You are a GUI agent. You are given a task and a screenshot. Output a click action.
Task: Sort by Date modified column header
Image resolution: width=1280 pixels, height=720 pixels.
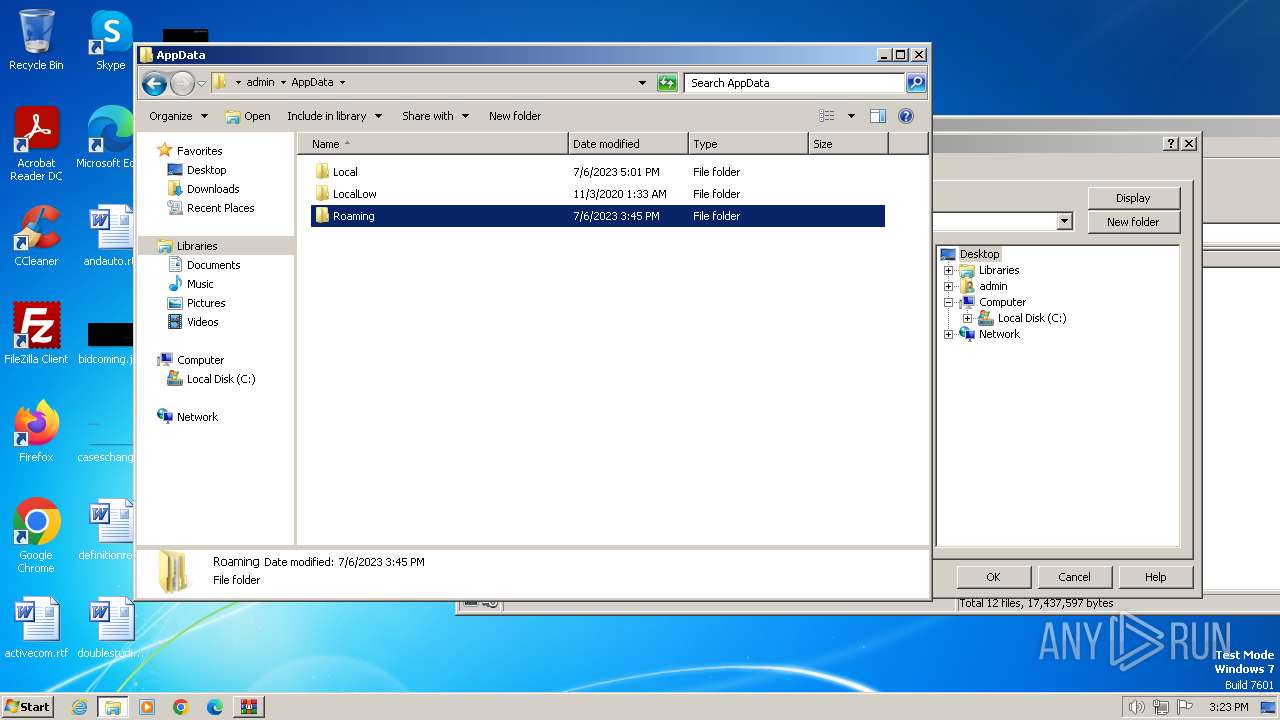(x=628, y=144)
